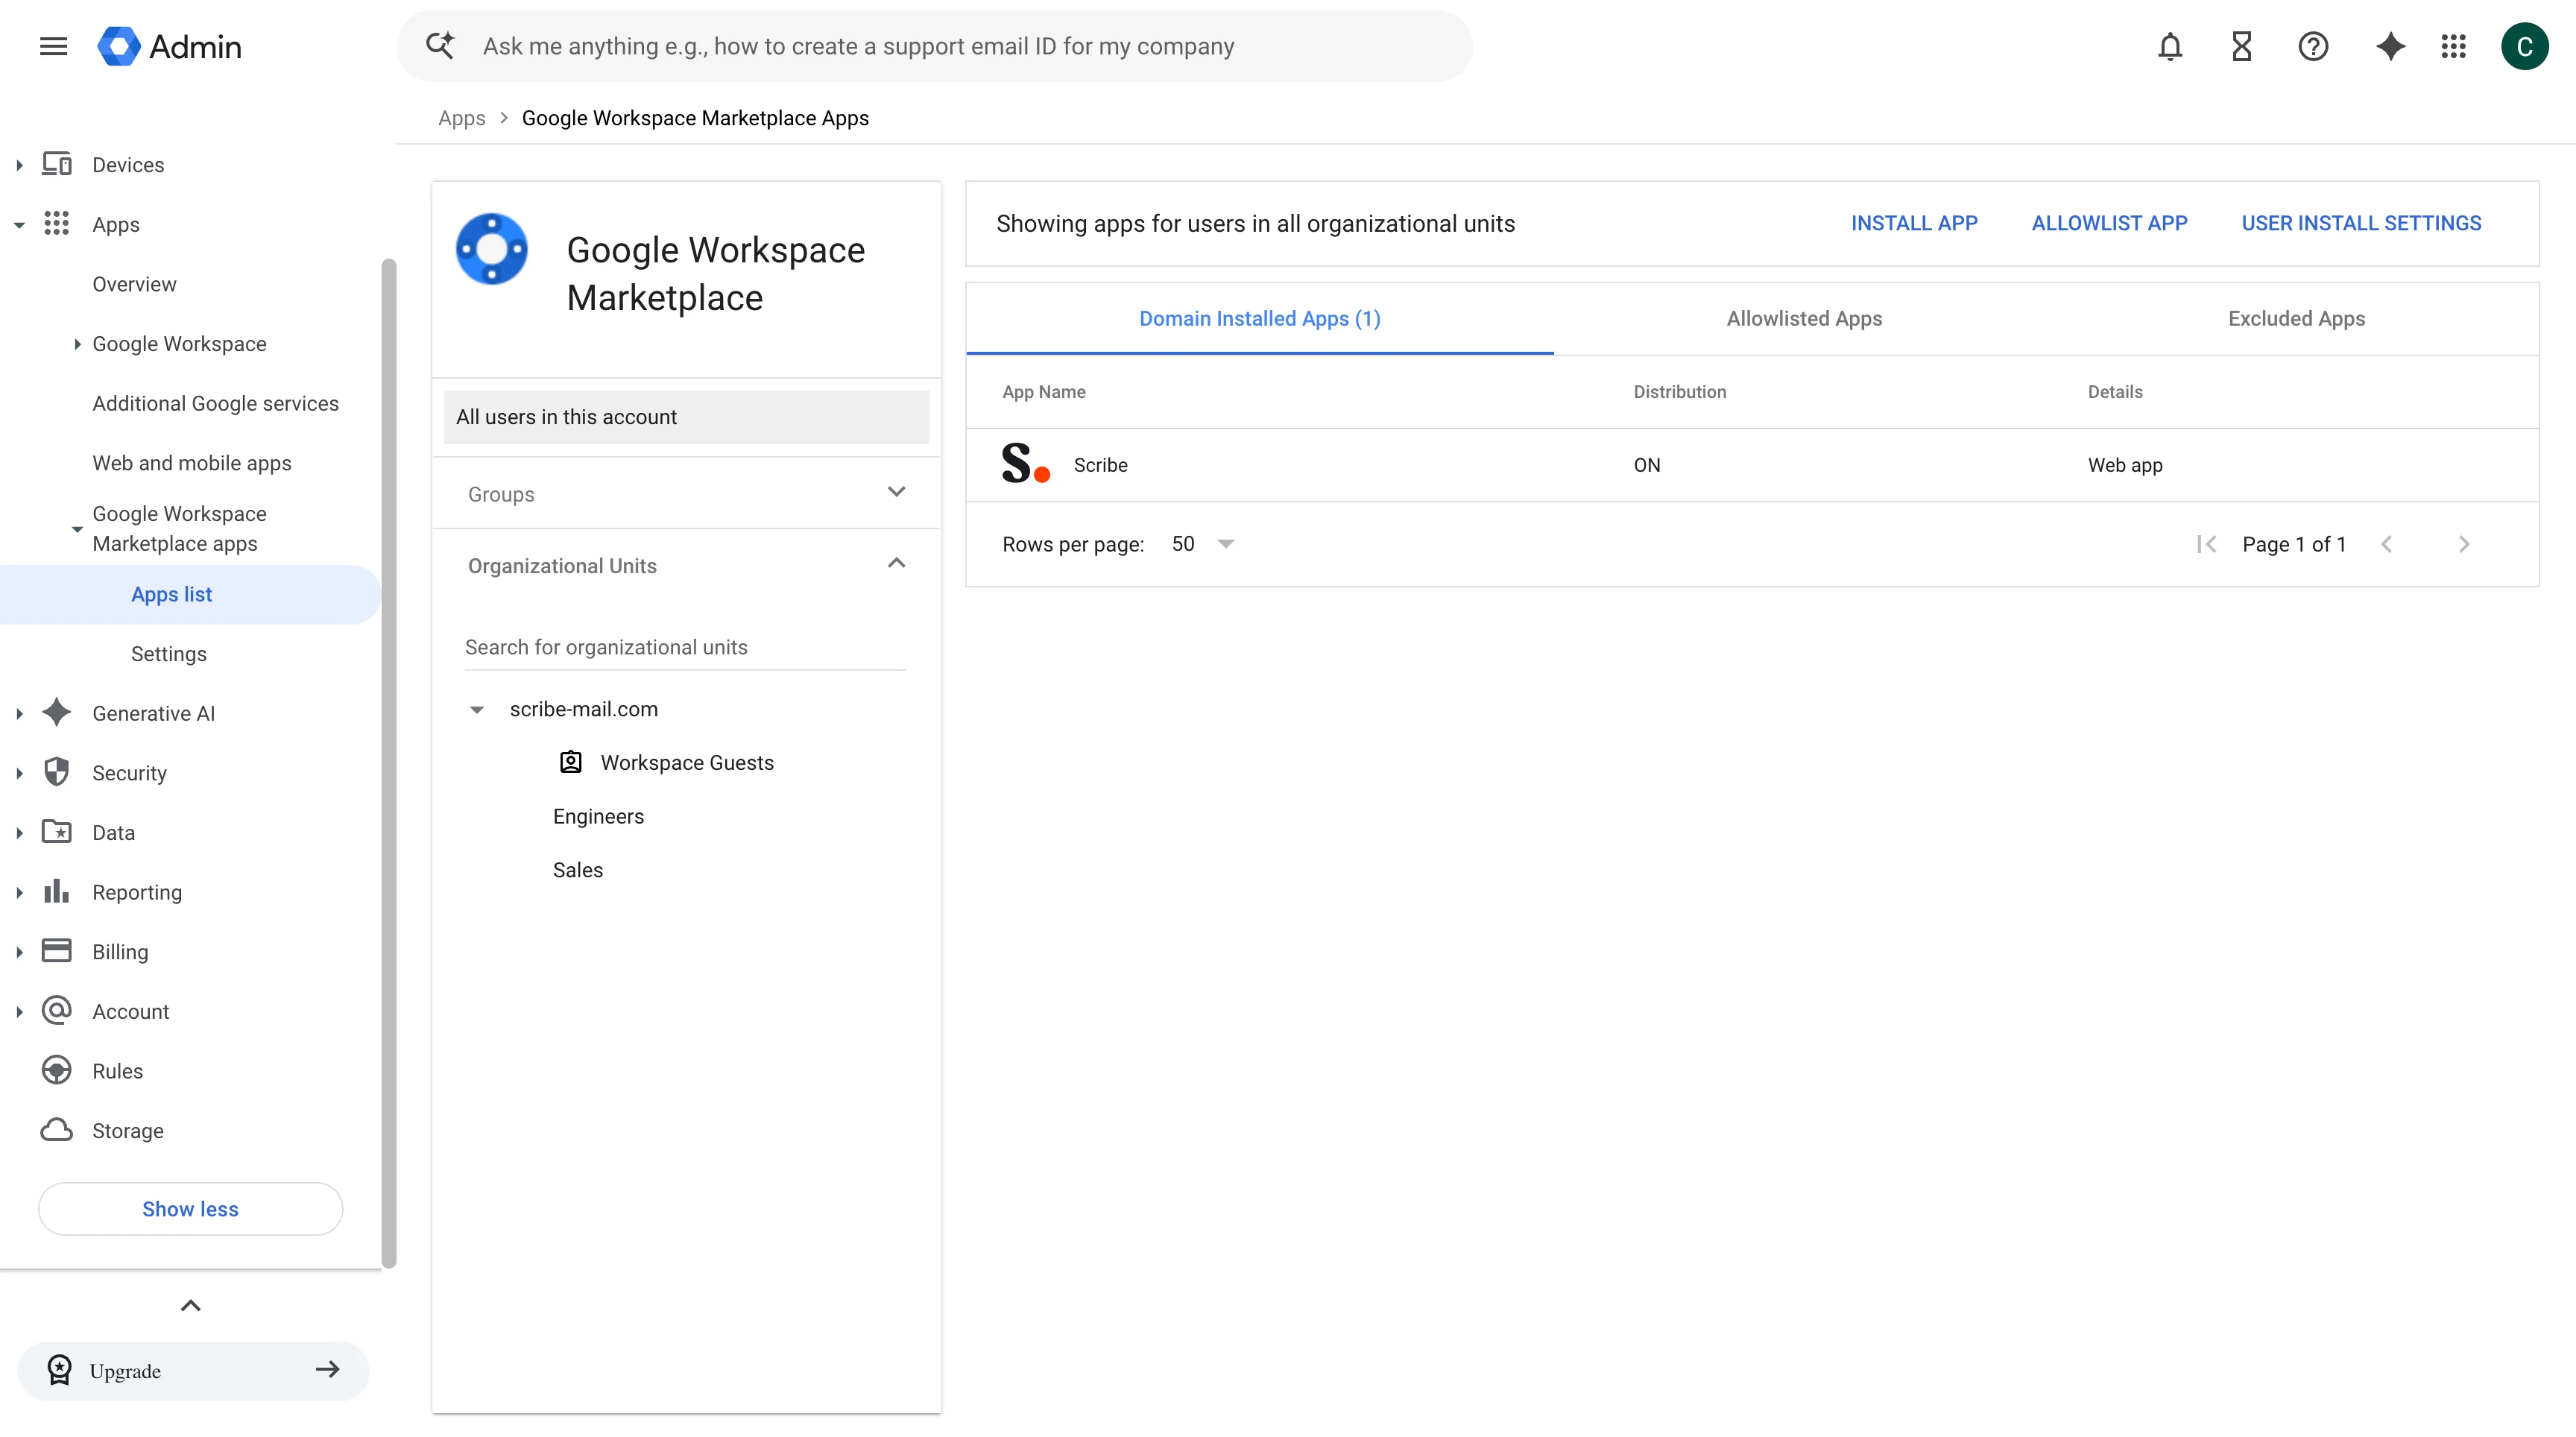This screenshot has width=2576, height=1437.
Task: Open the Gemini sparkle icon in header
Action: [x=2390, y=46]
